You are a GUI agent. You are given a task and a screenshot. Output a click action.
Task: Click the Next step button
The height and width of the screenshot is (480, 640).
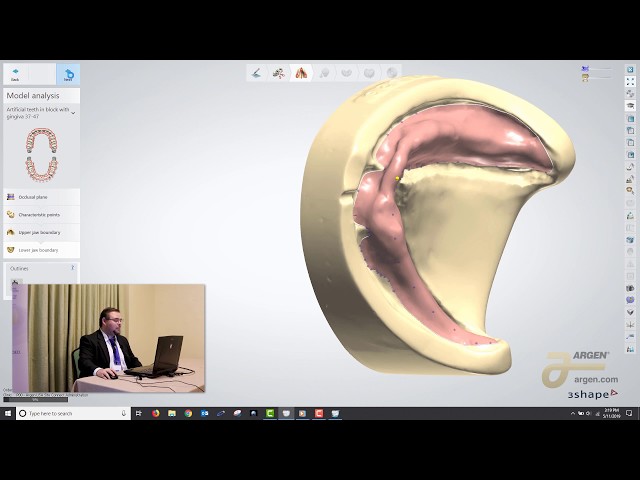pyautogui.click(x=68, y=74)
